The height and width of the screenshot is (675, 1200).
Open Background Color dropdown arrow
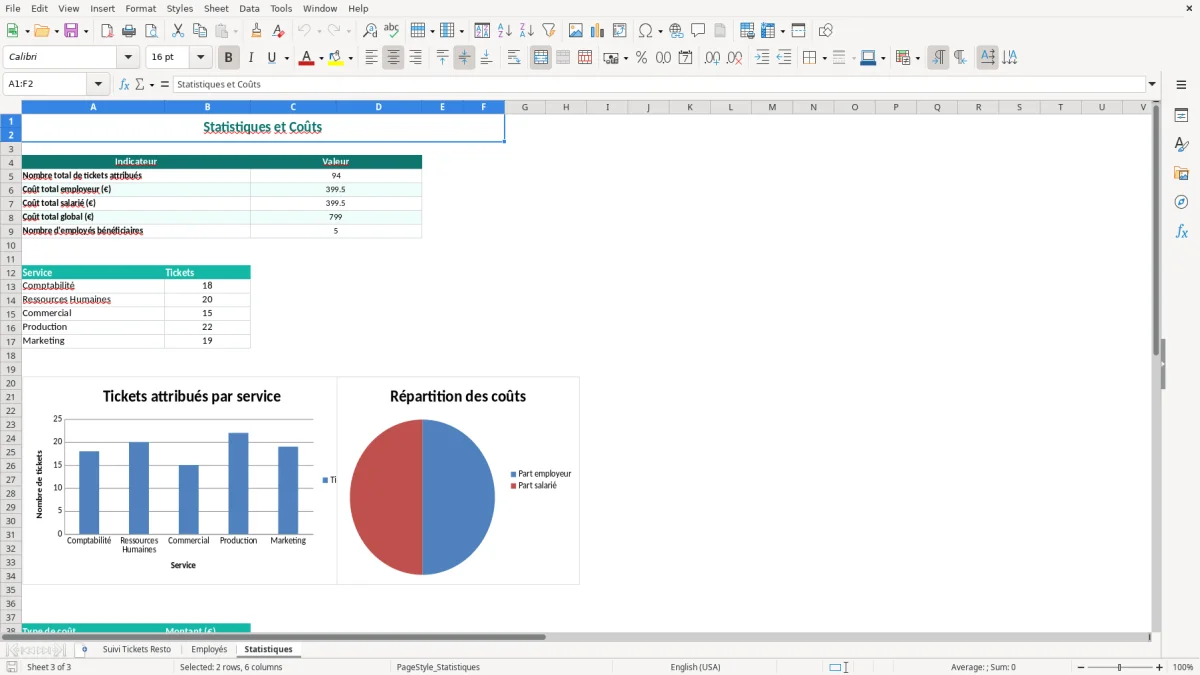pos(350,58)
